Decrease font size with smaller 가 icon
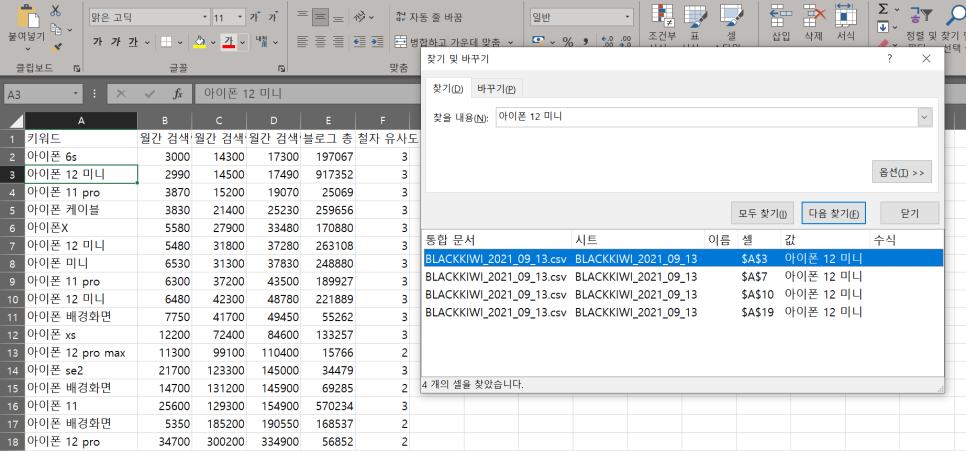This screenshot has width=966, height=451. [274, 17]
